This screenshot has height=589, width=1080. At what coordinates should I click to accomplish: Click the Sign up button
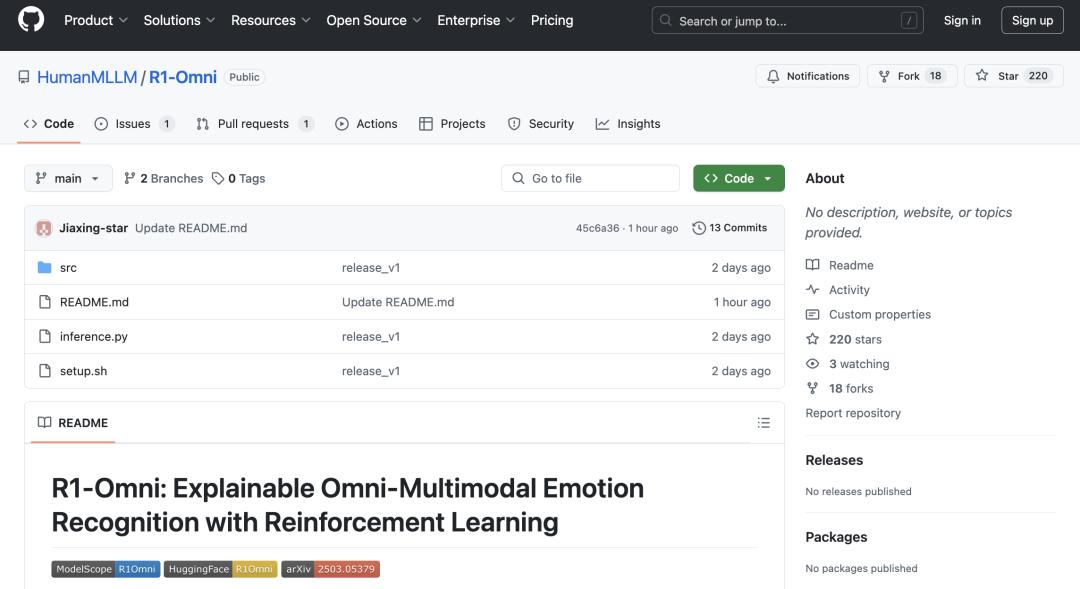pyautogui.click(x=1031, y=20)
